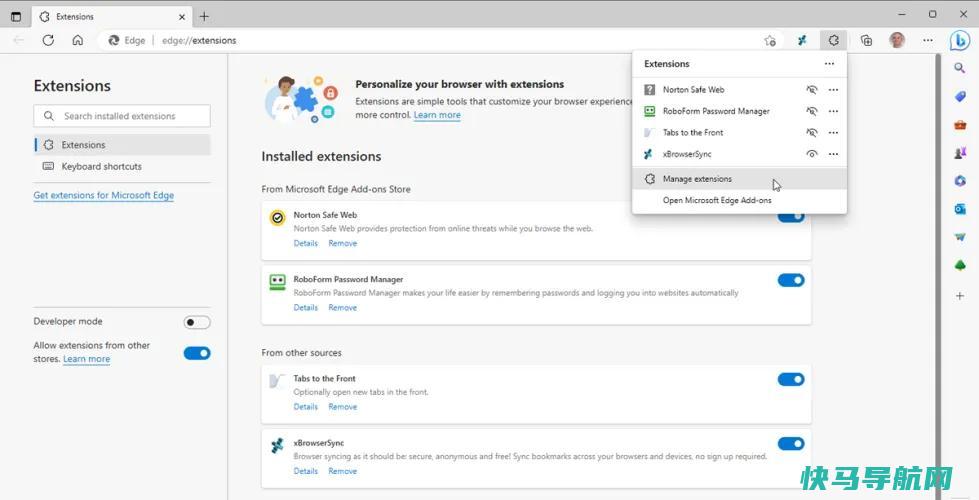Click the page vertical scrollbar
This screenshot has width=979, height=500.
(937, 277)
